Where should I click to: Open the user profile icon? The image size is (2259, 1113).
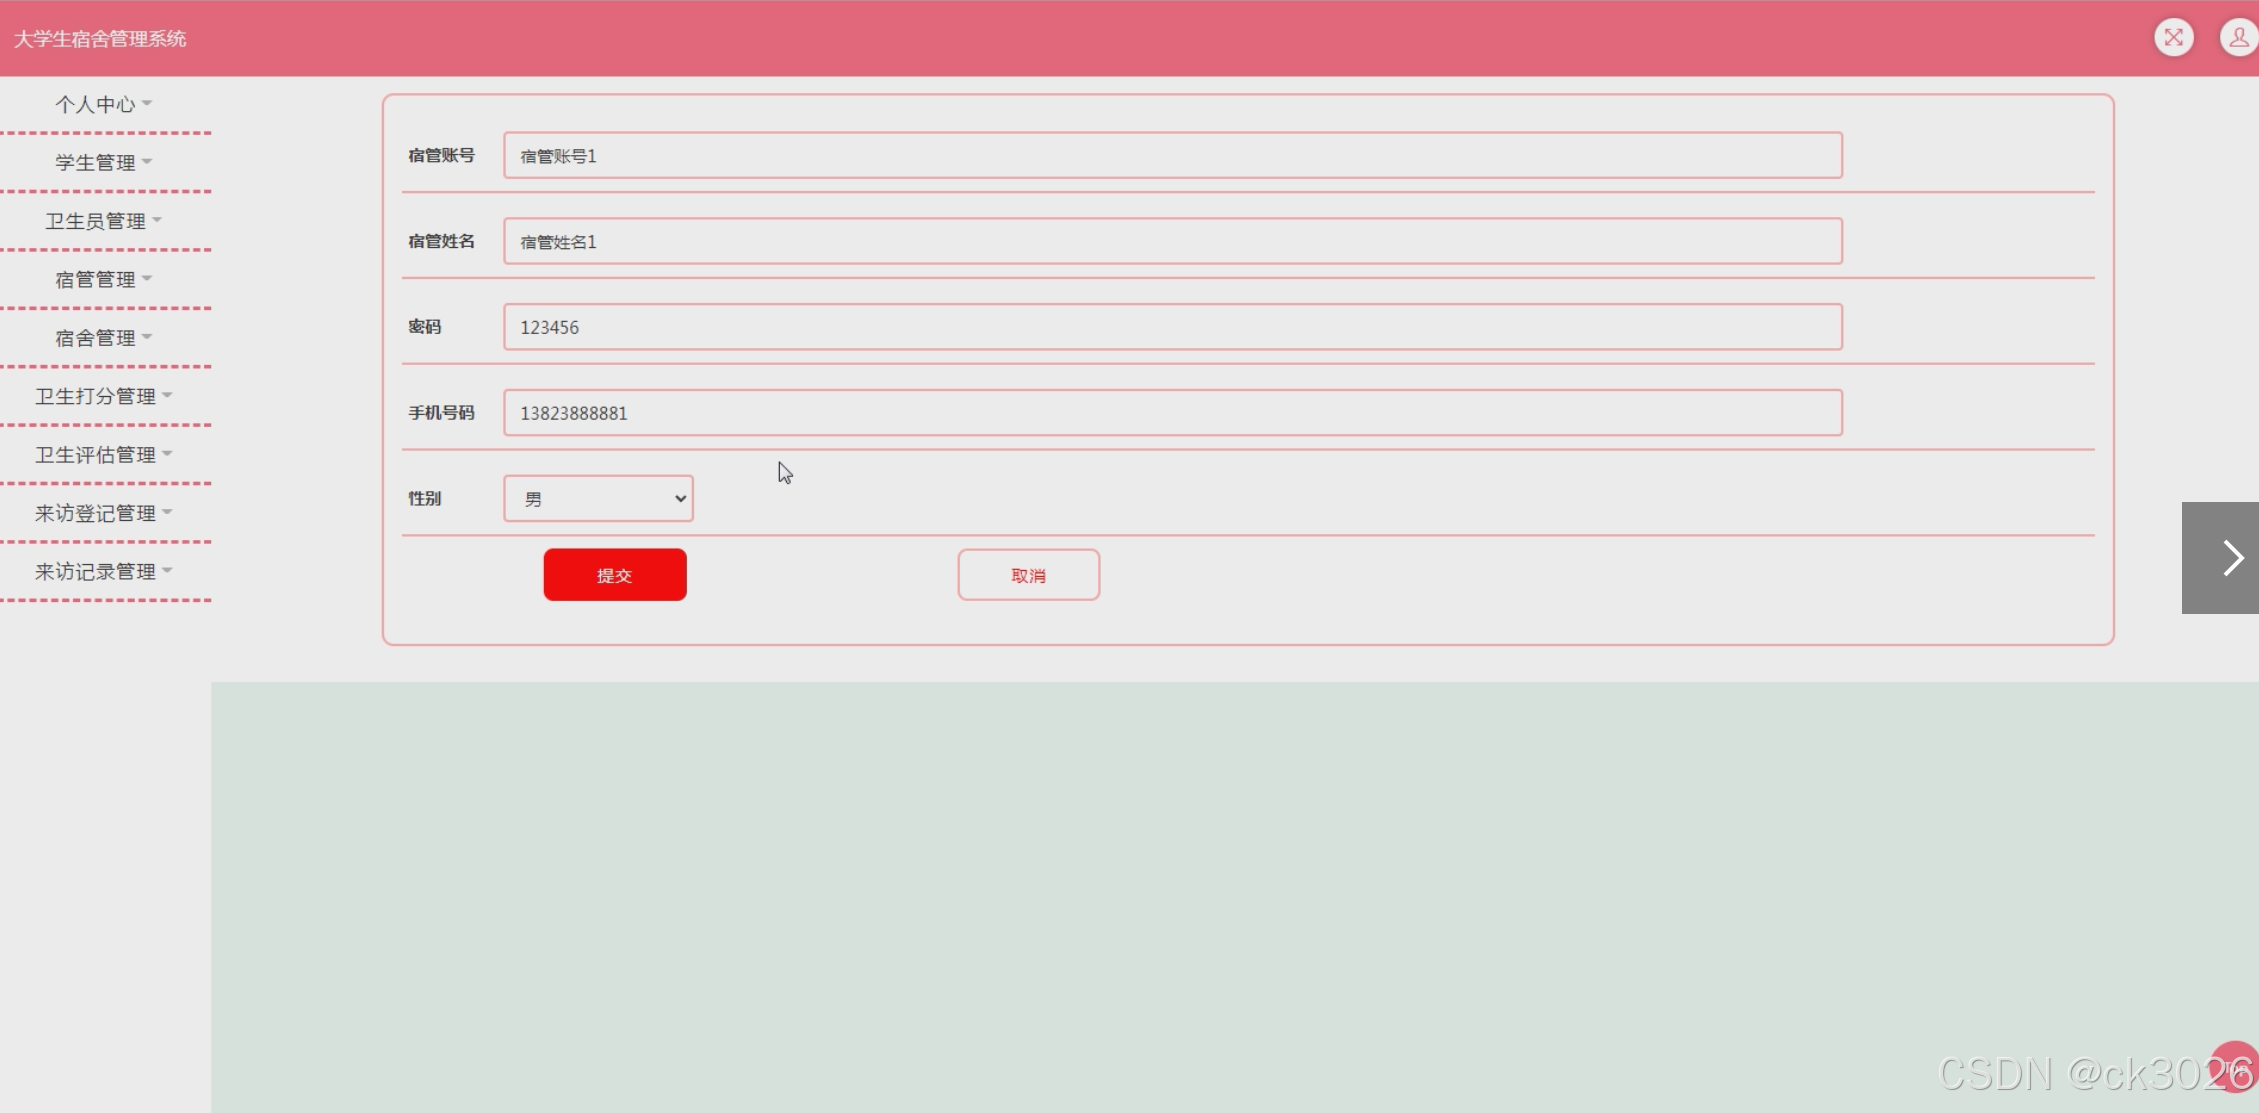(x=2238, y=38)
